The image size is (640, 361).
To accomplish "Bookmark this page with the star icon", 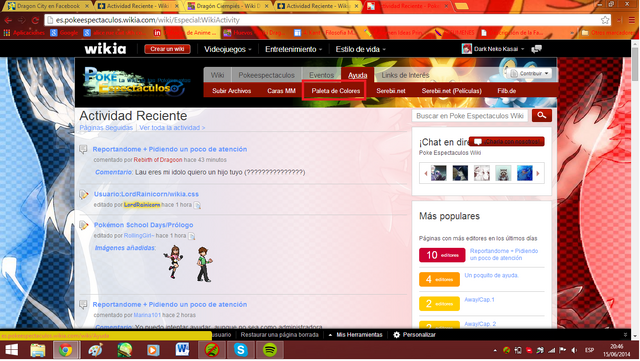I will click(605, 20).
